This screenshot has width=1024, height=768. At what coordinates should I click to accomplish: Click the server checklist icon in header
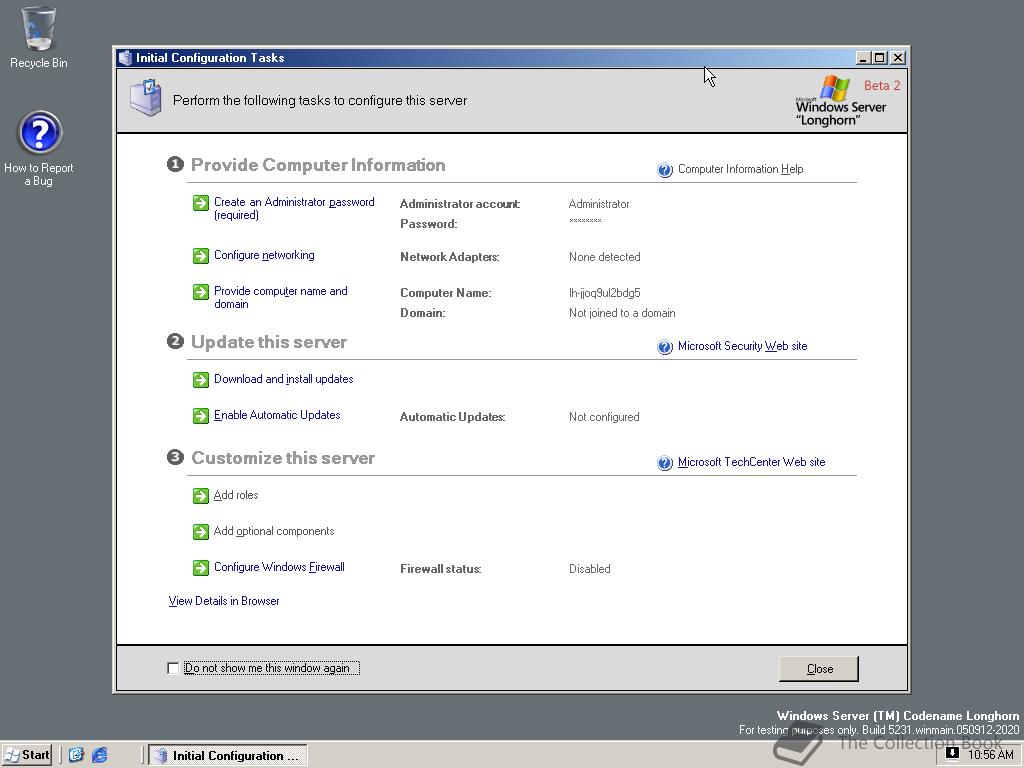tap(146, 98)
